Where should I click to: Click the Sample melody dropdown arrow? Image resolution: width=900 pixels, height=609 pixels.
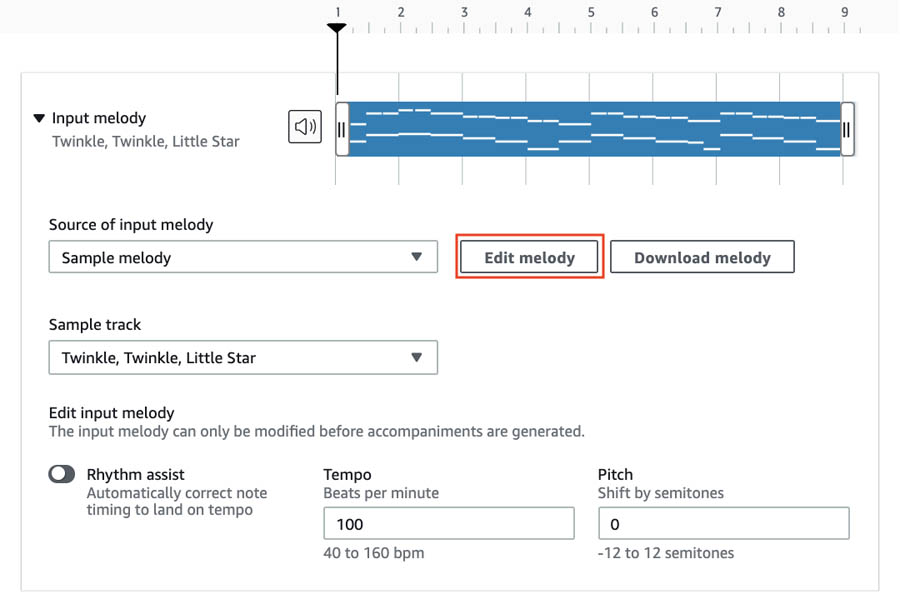click(x=417, y=257)
